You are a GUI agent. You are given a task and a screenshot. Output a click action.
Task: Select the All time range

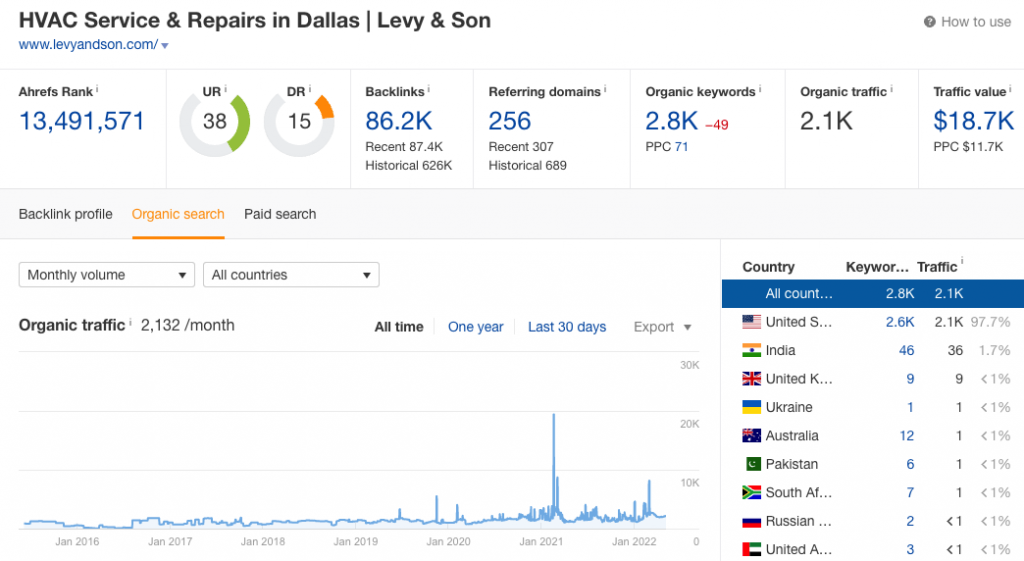click(398, 327)
